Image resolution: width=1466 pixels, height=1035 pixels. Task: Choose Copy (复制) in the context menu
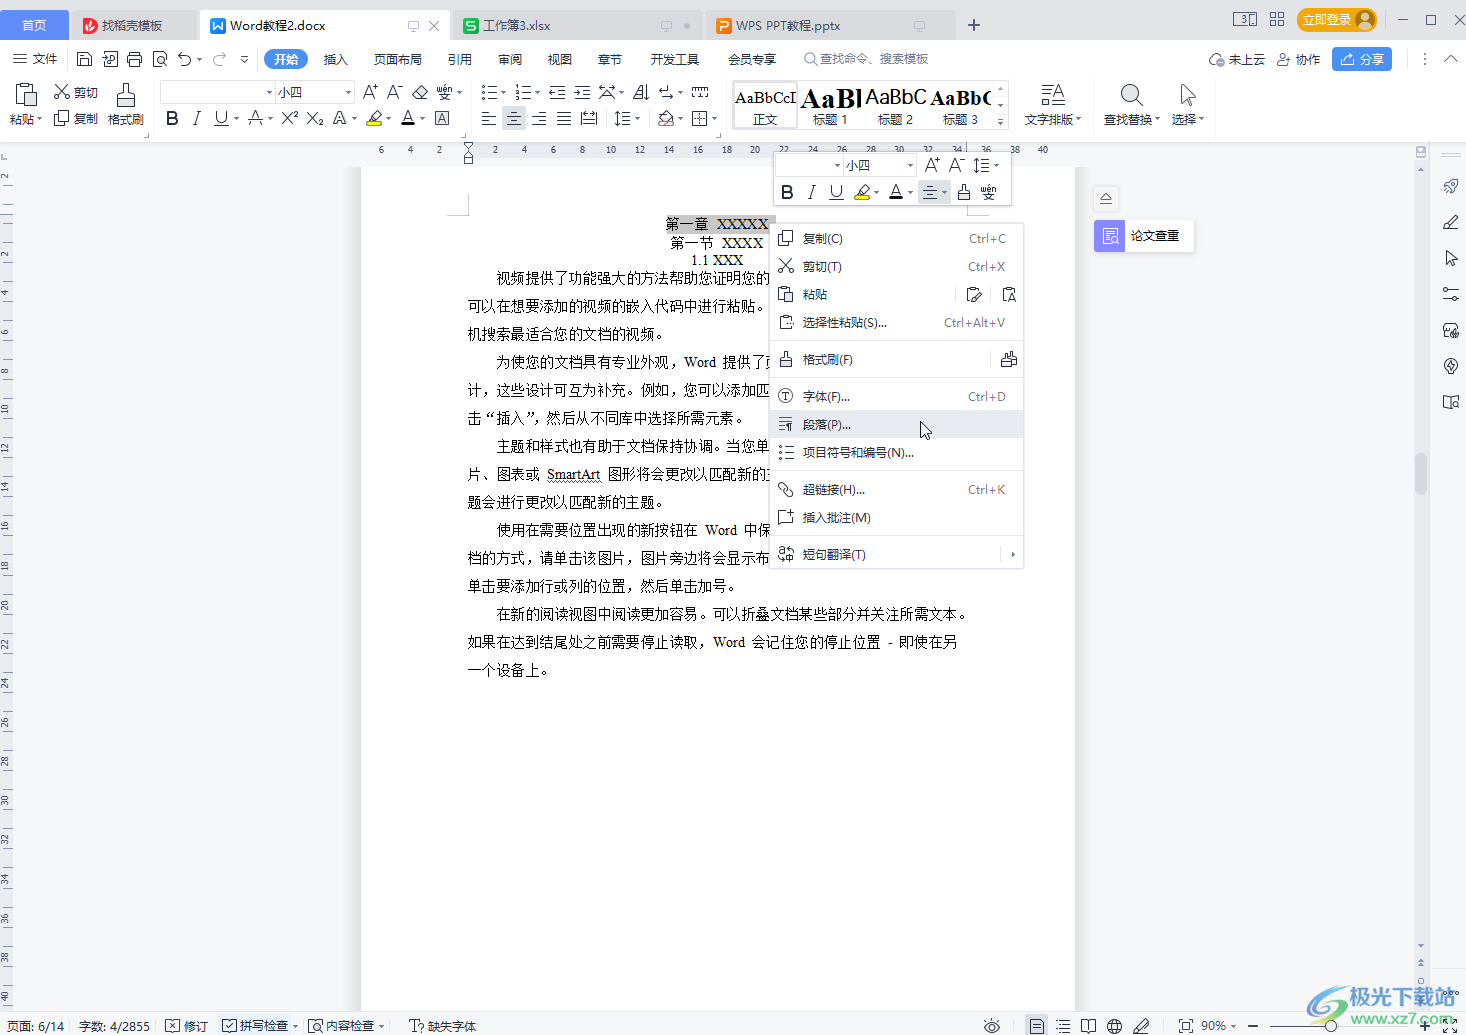(897, 238)
